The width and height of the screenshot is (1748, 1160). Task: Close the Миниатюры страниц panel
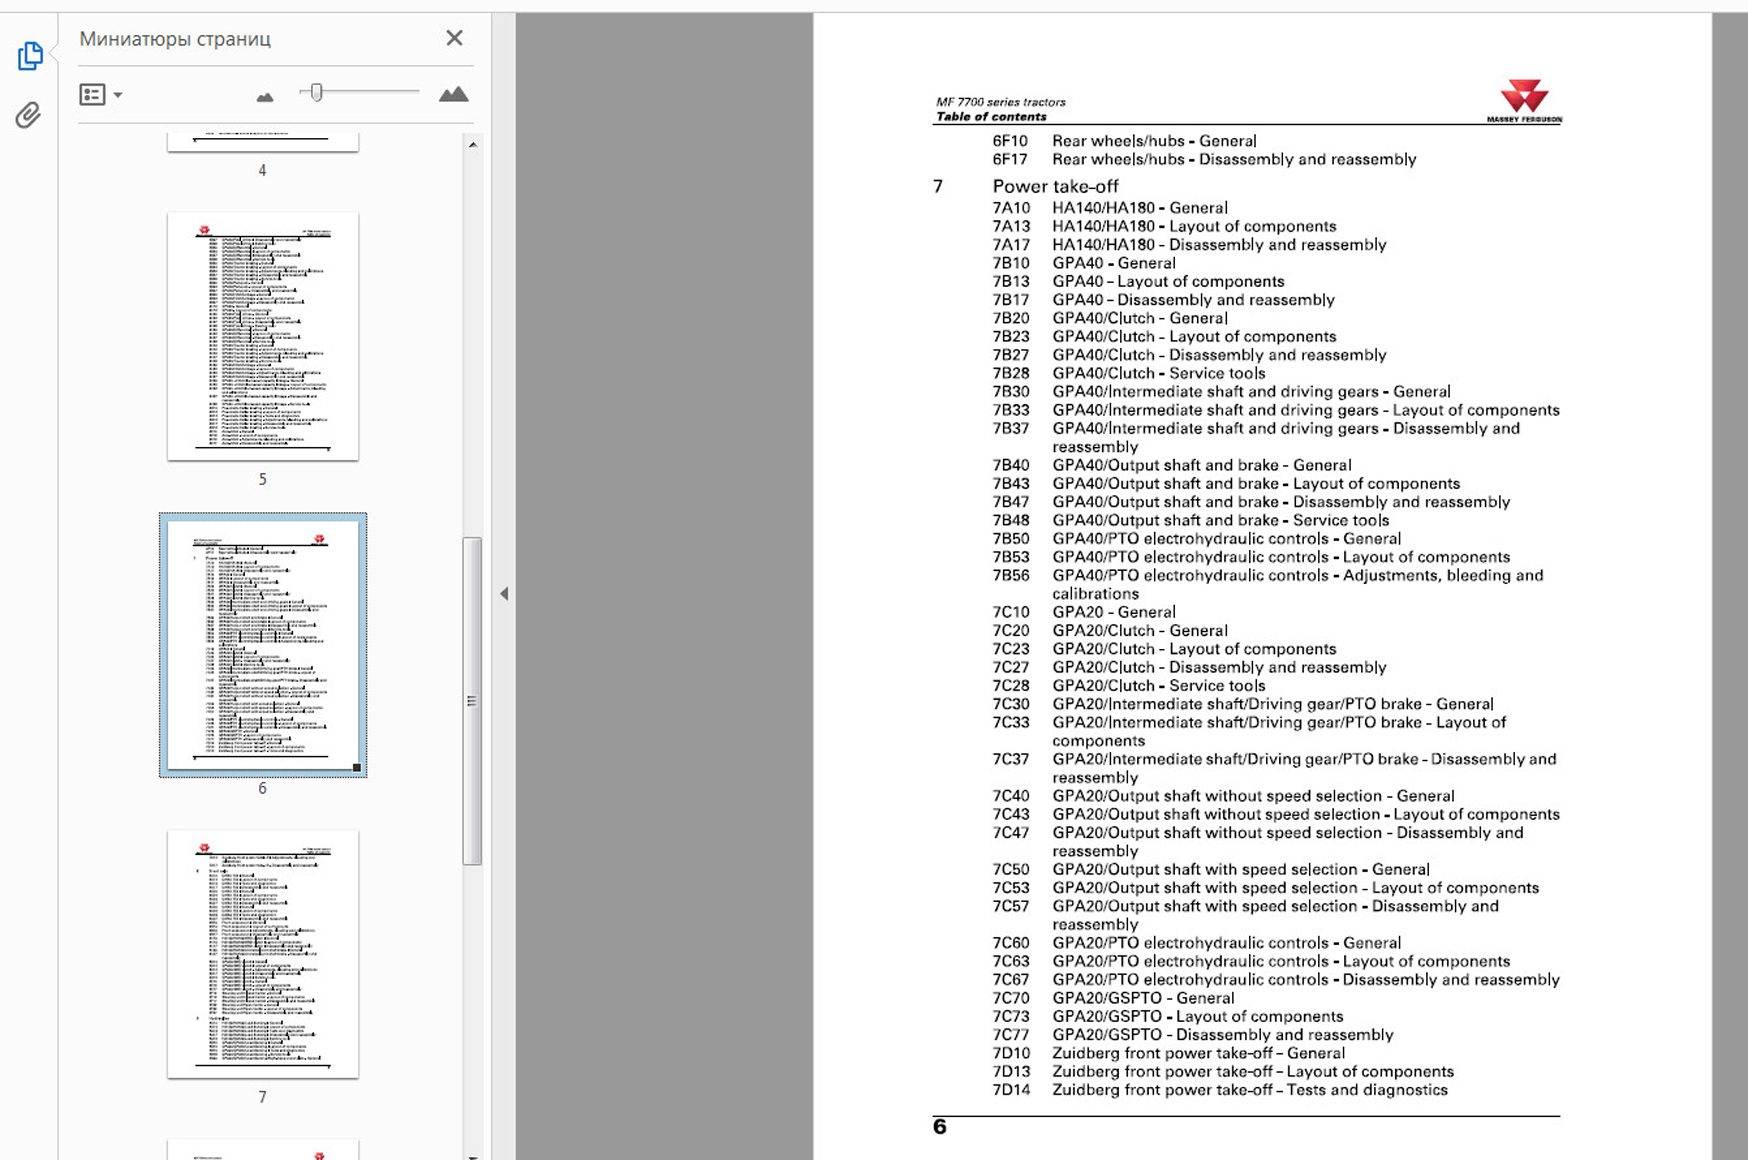click(454, 38)
